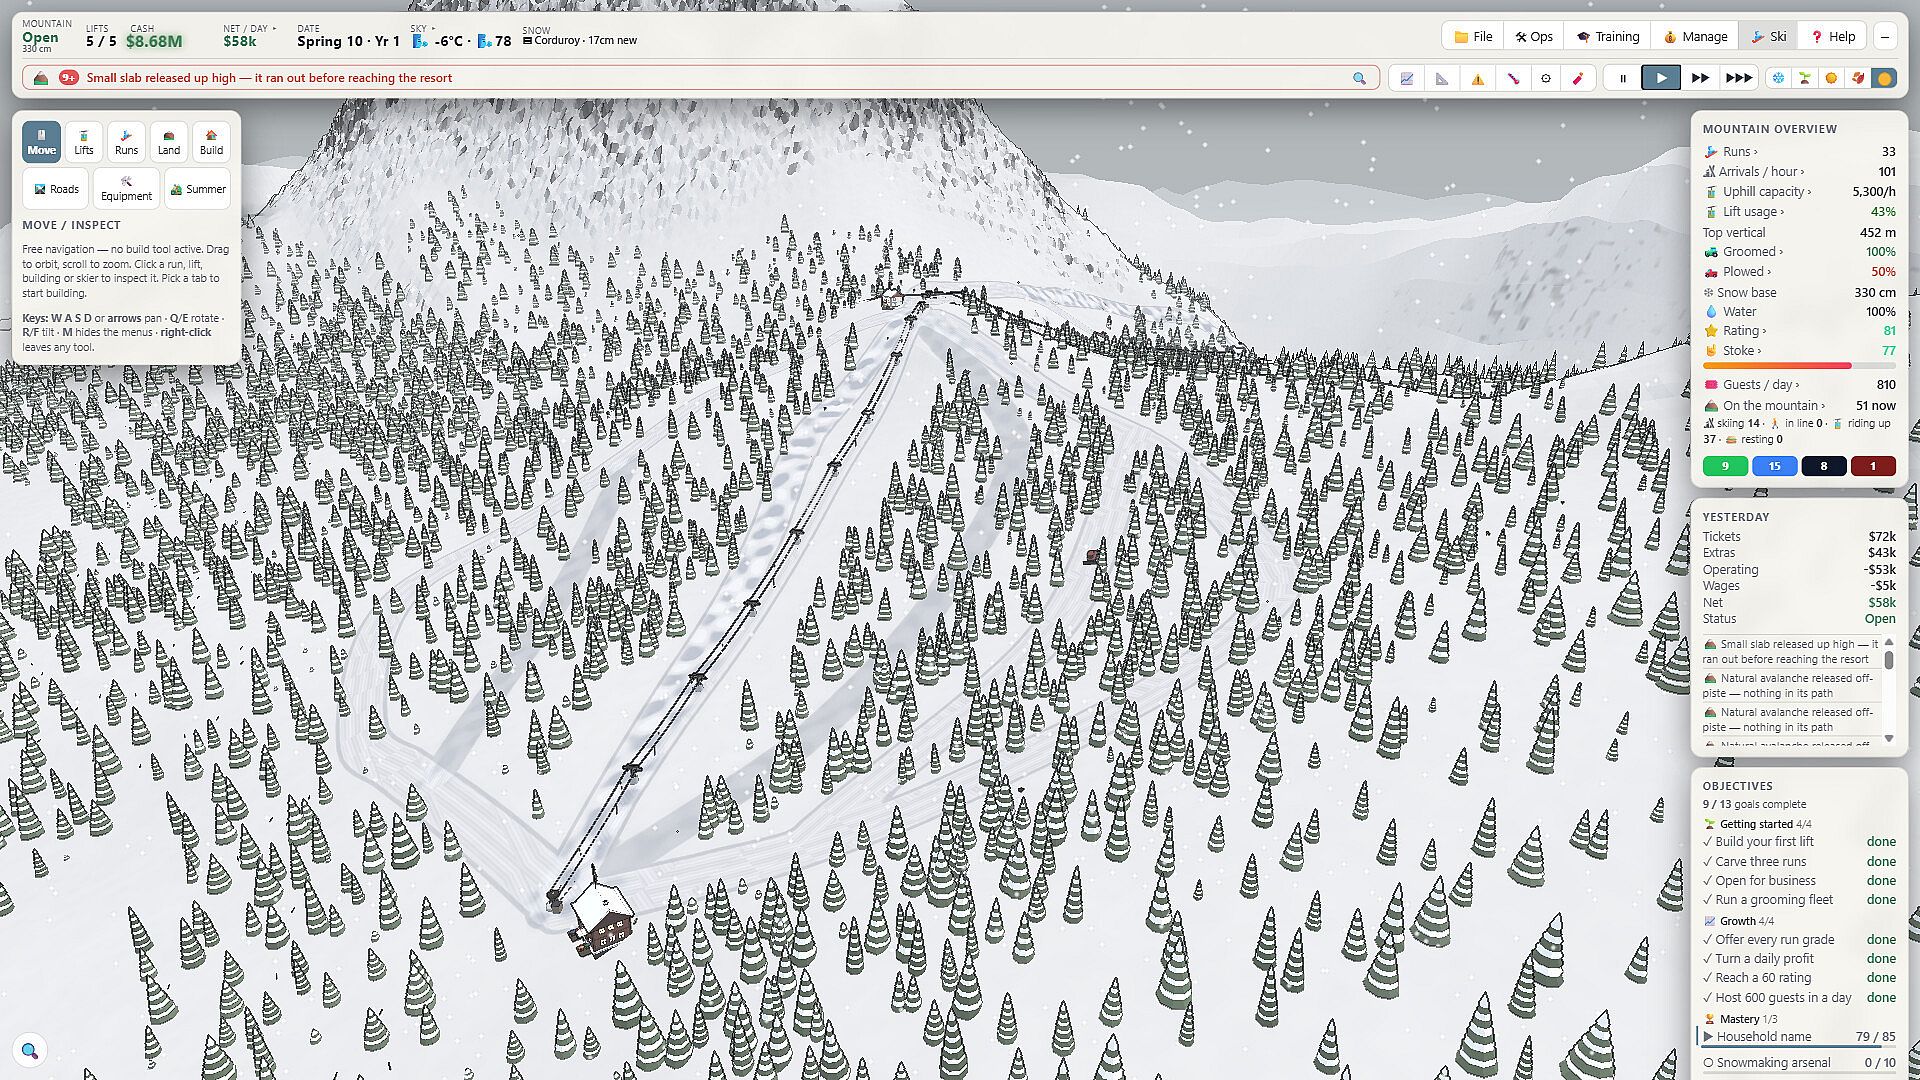Screen dimensions: 1920x1080
Task: Click the sky temperature -6°C reading
Action: click(x=449, y=41)
